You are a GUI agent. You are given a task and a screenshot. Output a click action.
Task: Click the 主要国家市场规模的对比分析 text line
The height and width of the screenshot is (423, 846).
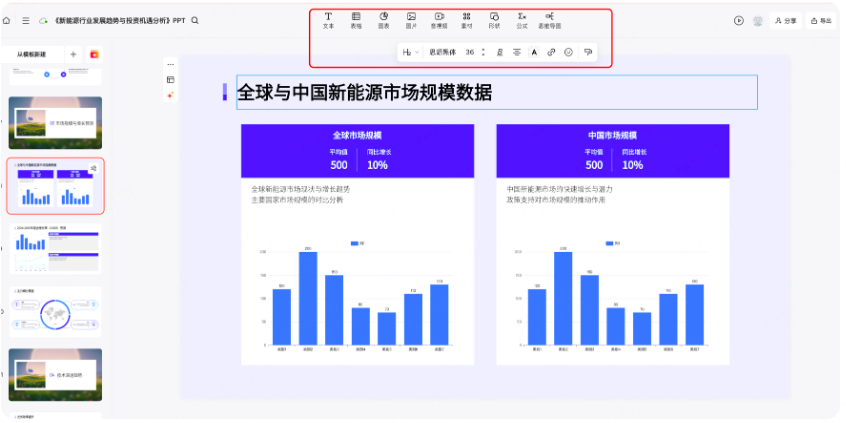297,200
